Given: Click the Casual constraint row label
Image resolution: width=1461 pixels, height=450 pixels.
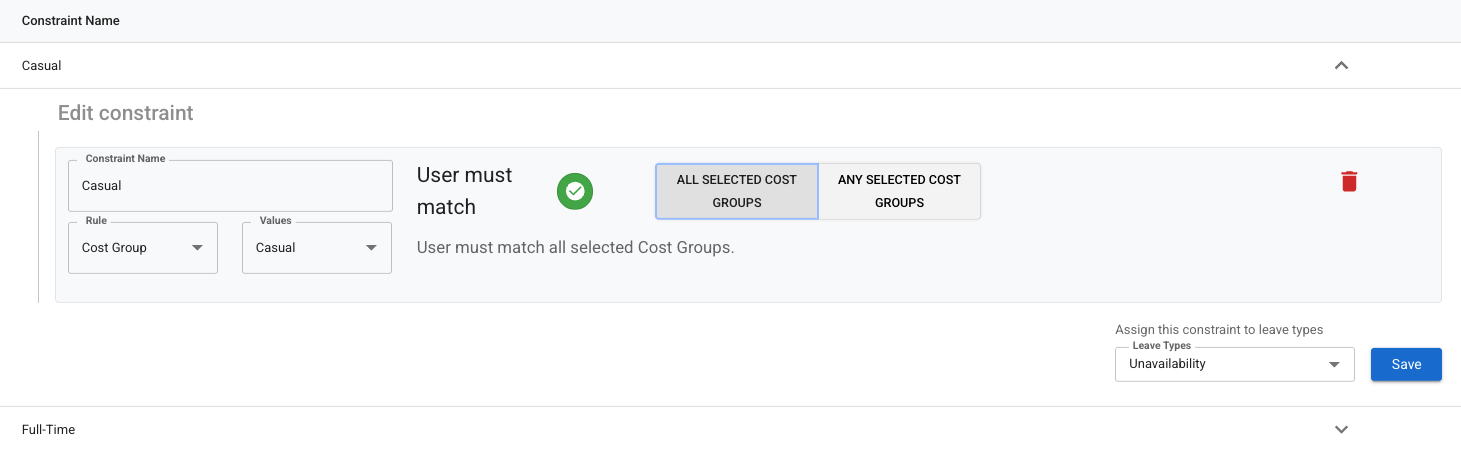Looking at the screenshot, I should click(x=42, y=65).
